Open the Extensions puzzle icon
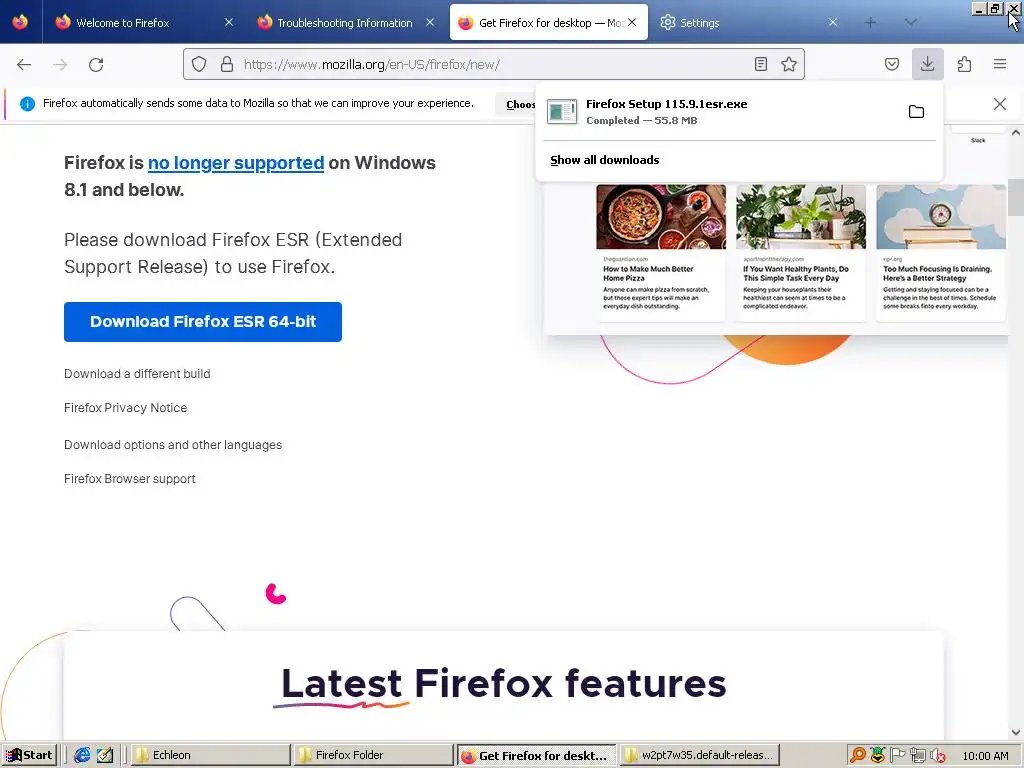This screenshot has height=768, width=1024. pyautogui.click(x=964, y=64)
